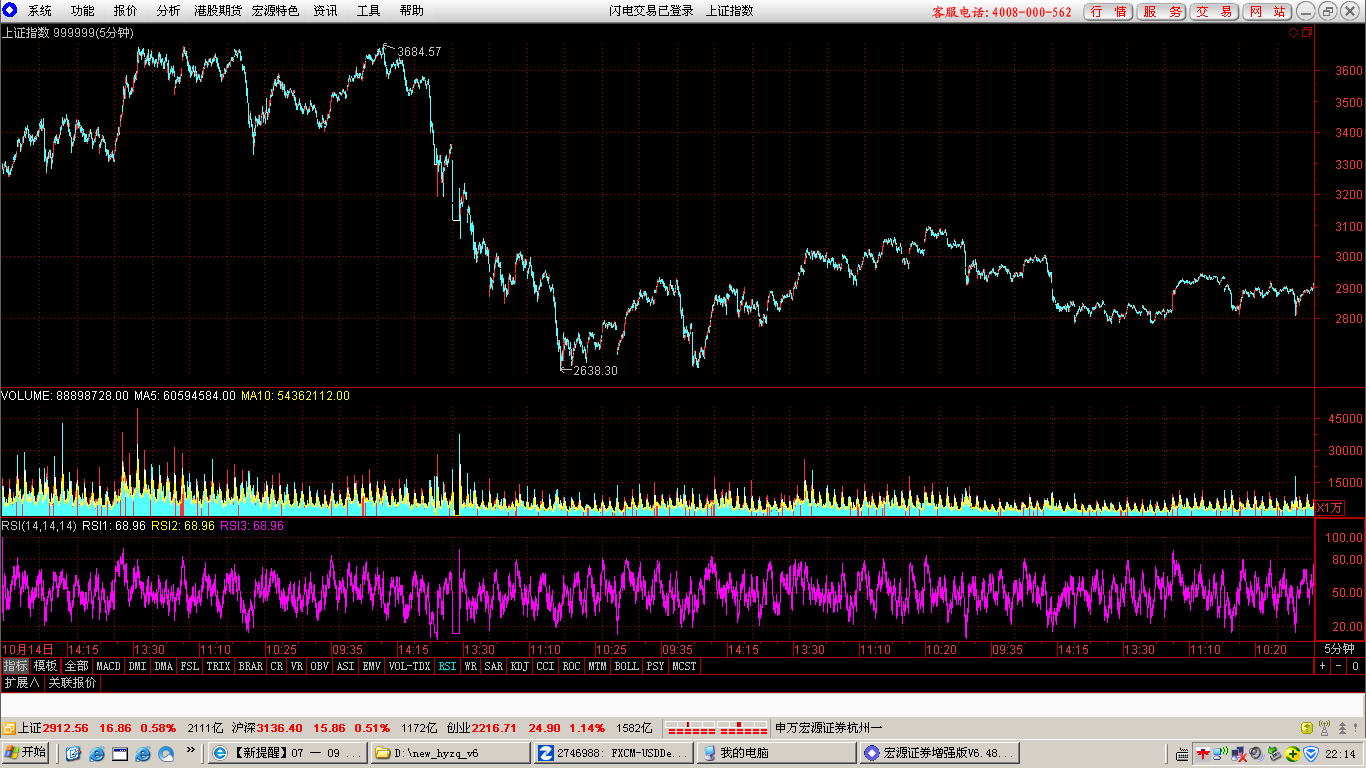Open the 港股期货 menu
1366x768 pixels.
tap(218, 11)
